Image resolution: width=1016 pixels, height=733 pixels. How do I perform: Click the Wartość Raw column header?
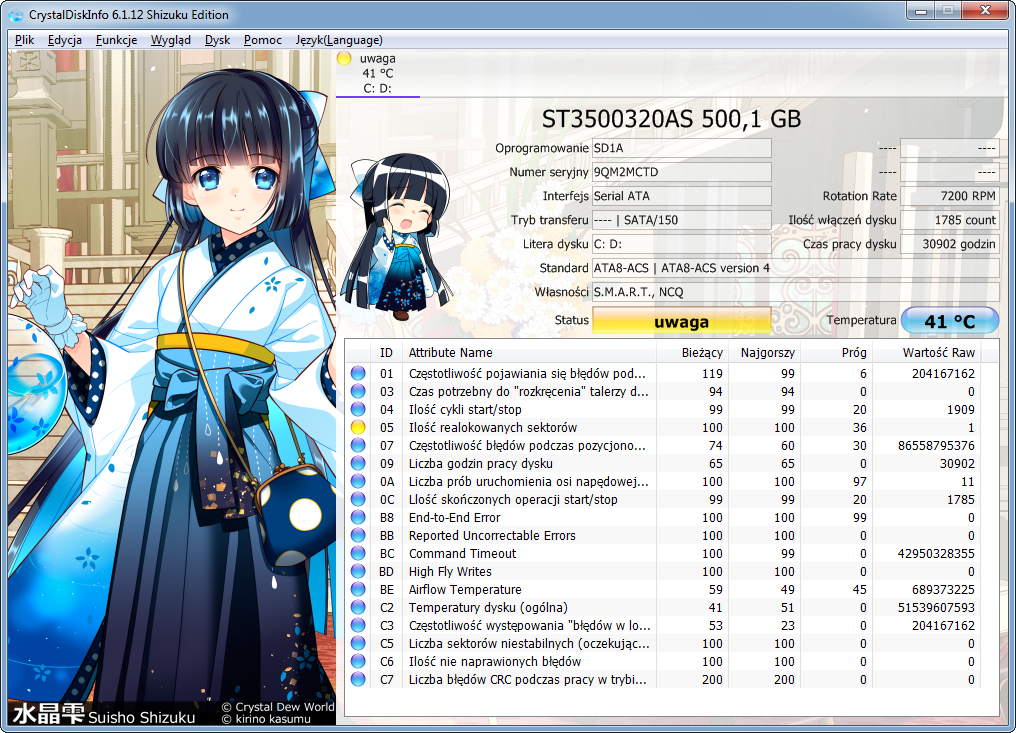coord(926,353)
